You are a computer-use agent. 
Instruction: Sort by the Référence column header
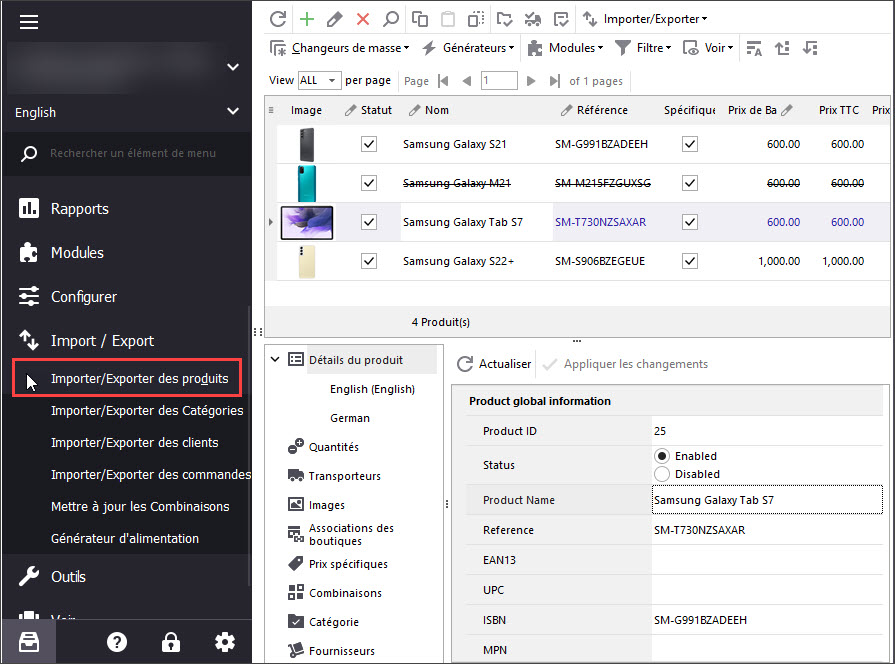click(602, 110)
